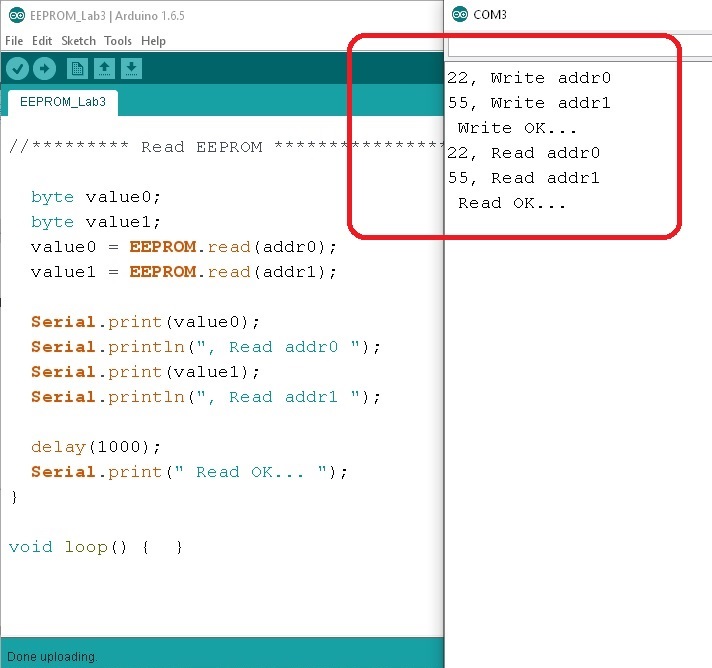The height and width of the screenshot is (668, 712).
Task: Click the serial monitor send input field
Action: [x=579, y=47]
